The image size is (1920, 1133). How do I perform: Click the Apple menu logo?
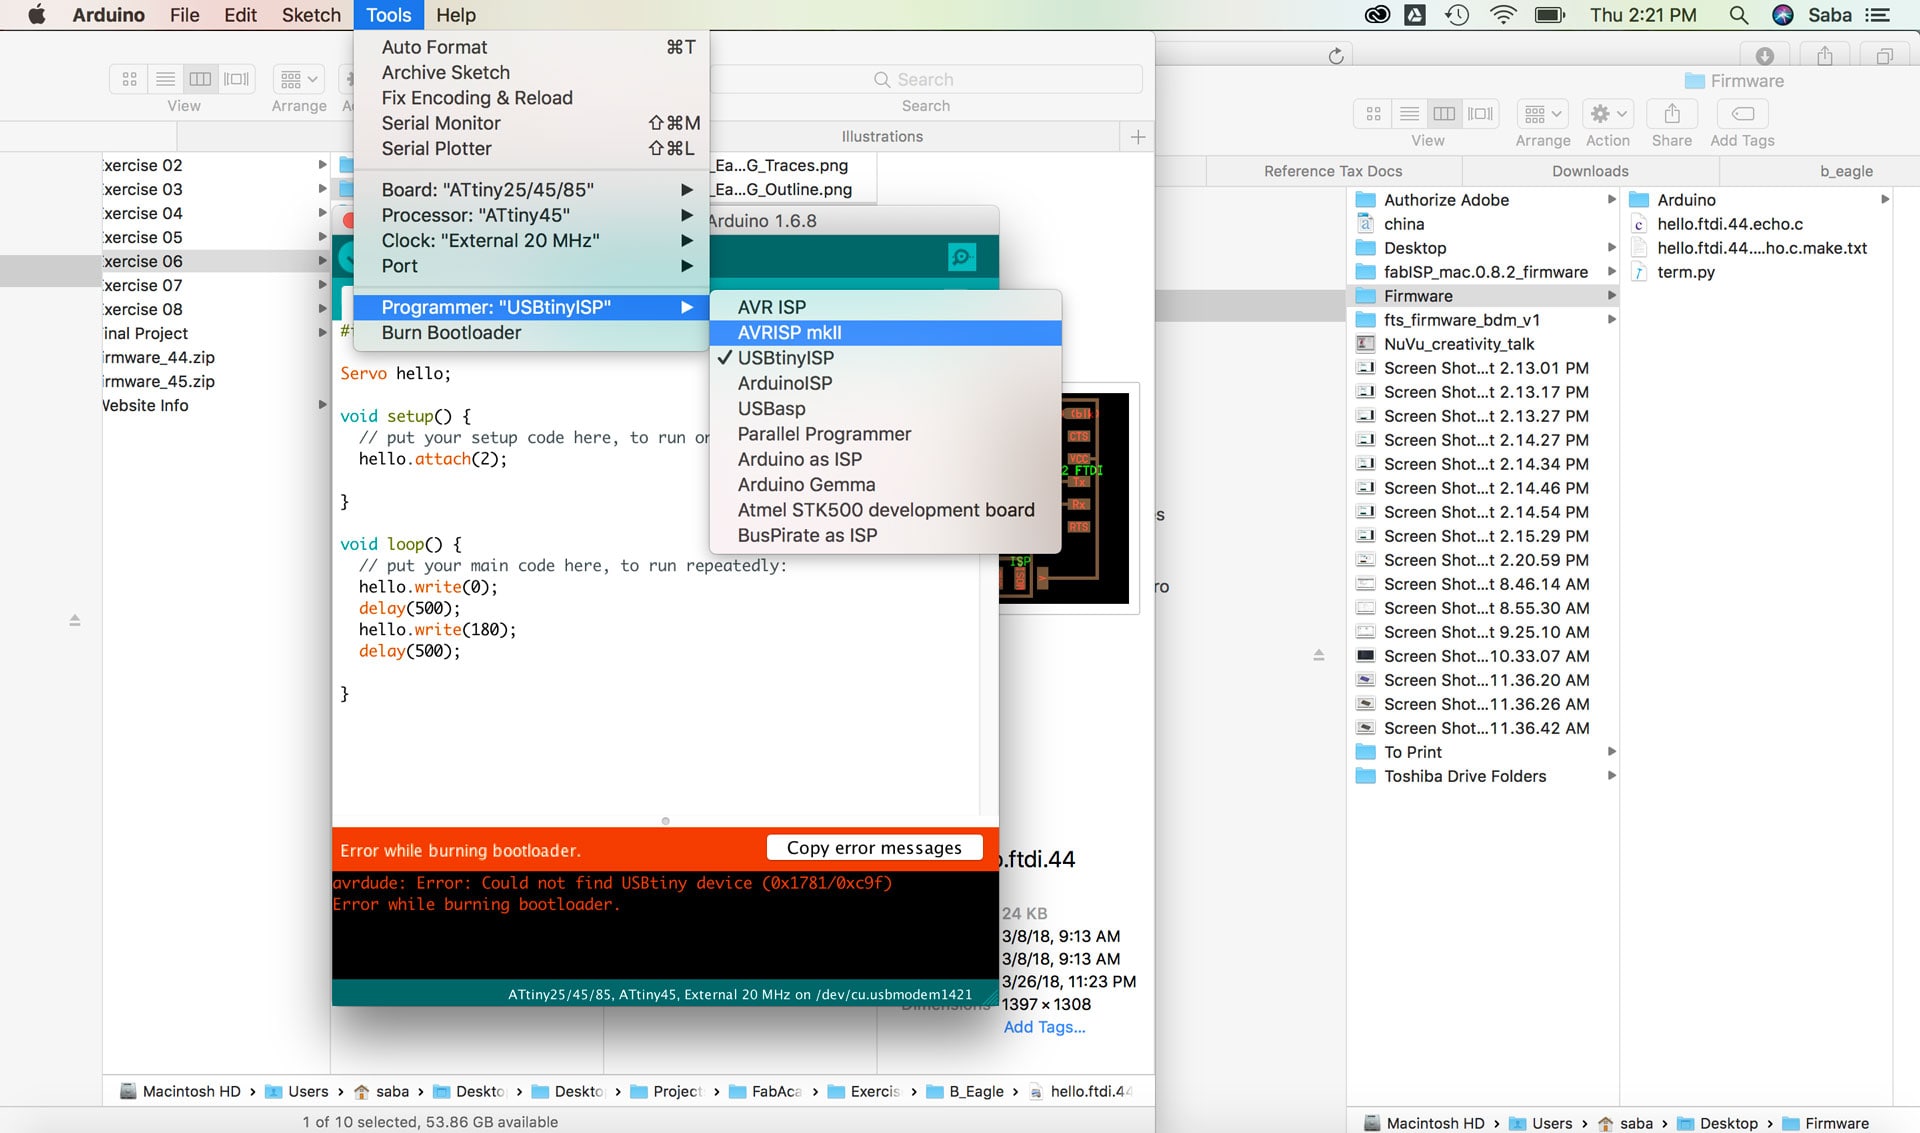[36, 15]
